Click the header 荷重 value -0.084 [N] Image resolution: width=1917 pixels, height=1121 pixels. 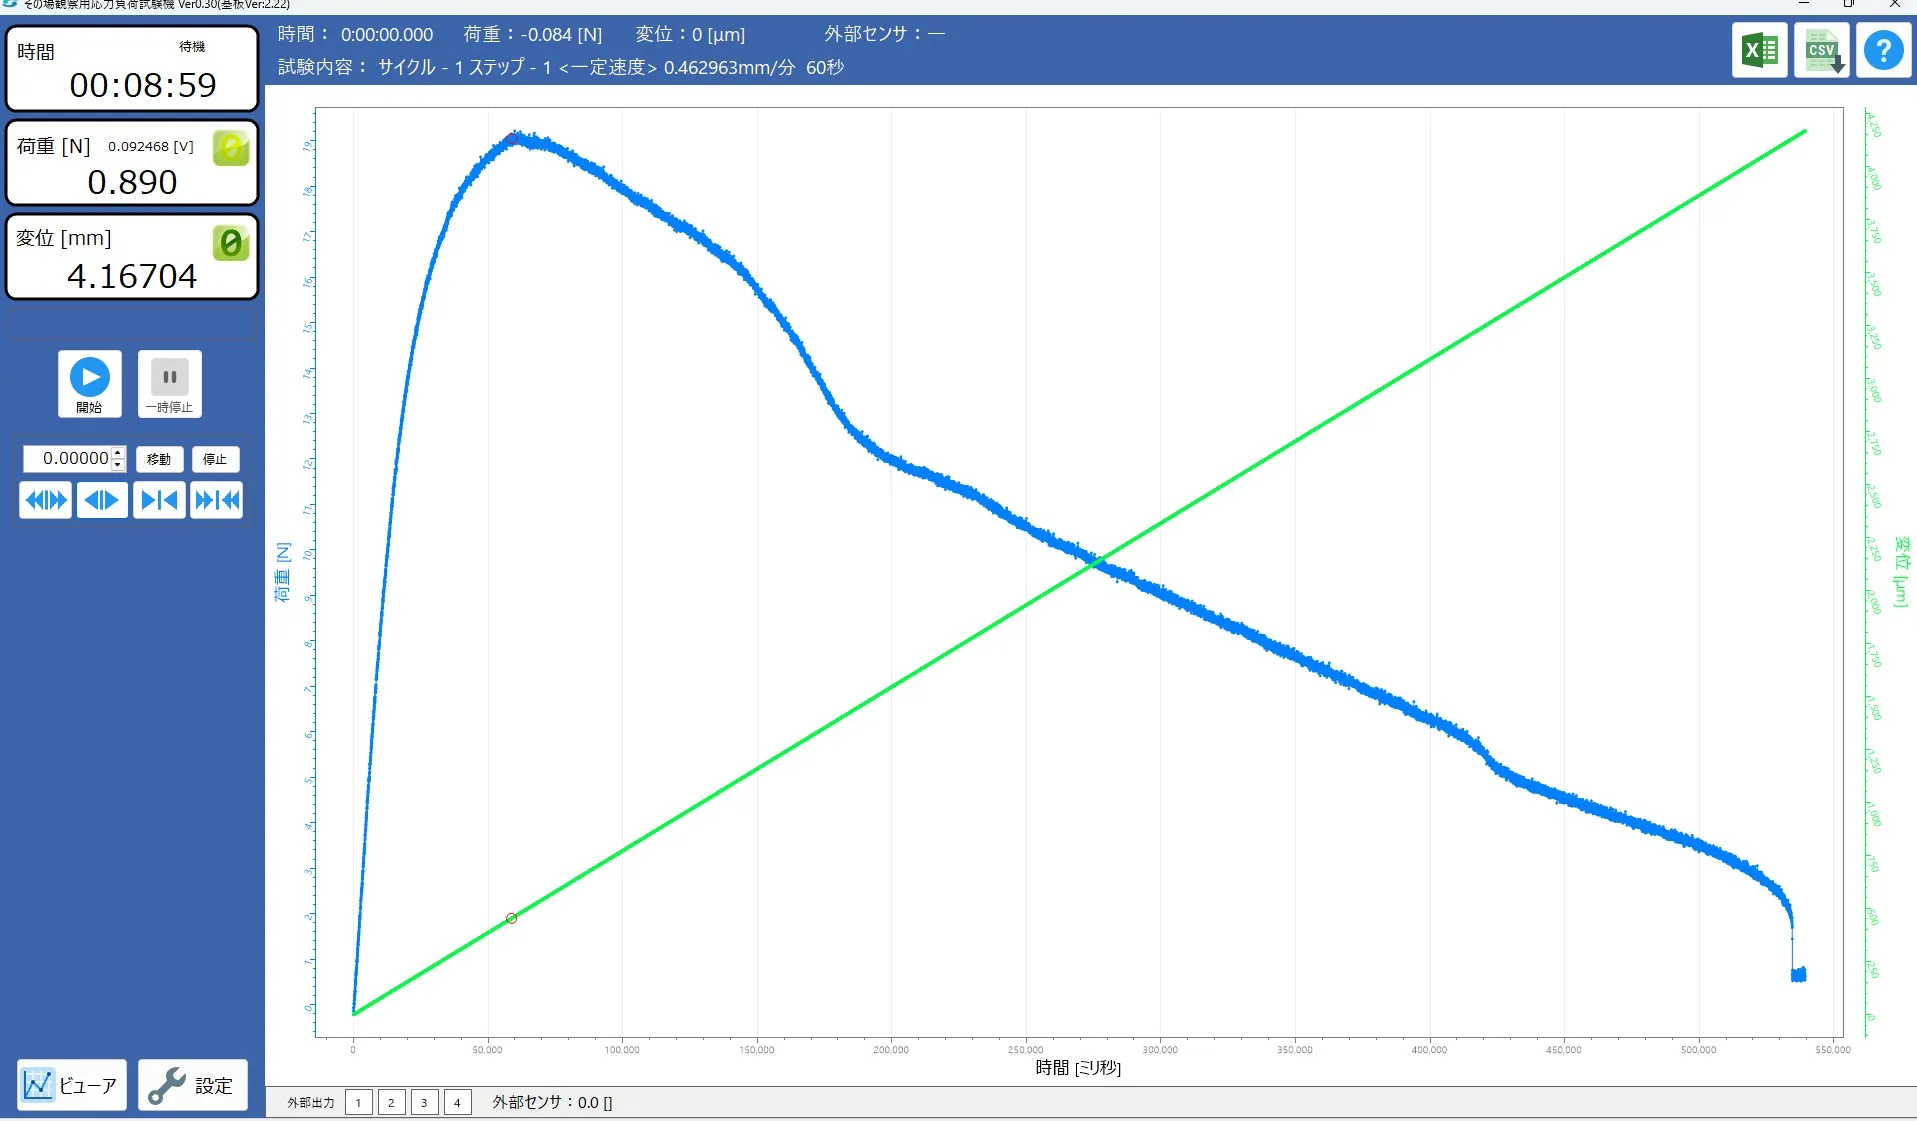click(561, 35)
